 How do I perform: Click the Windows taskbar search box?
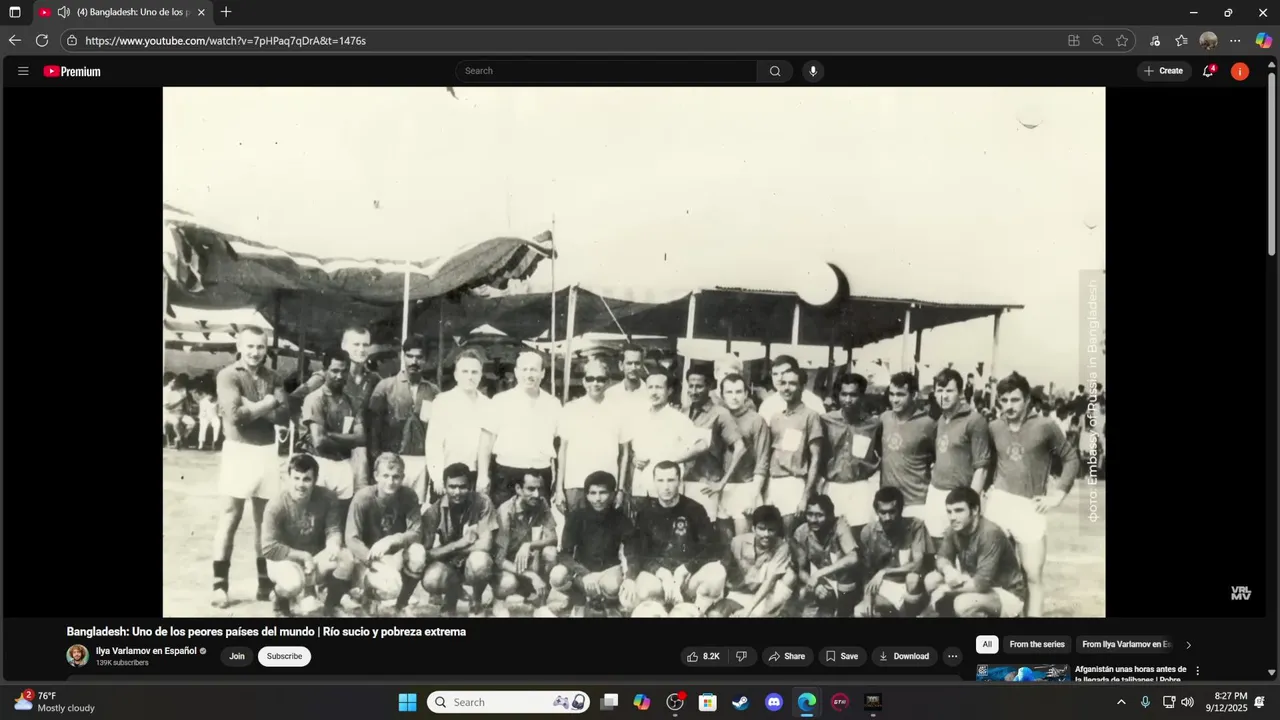coord(508,702)
